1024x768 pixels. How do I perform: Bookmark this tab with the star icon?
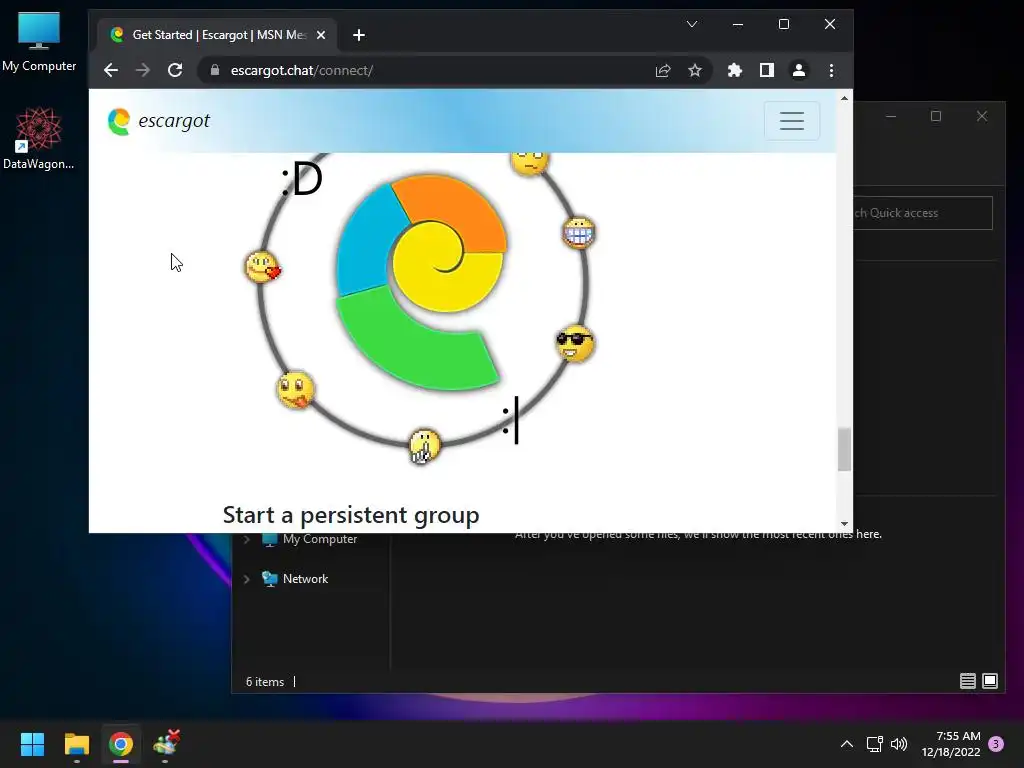point(695,71)
